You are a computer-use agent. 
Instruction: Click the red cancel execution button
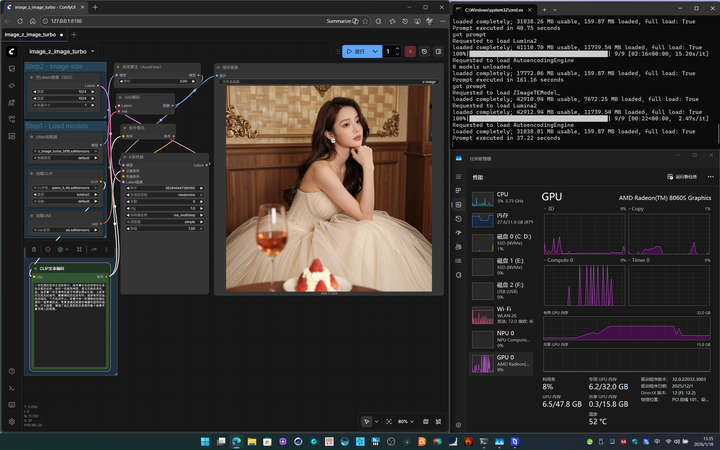click(x=411, y=51)
